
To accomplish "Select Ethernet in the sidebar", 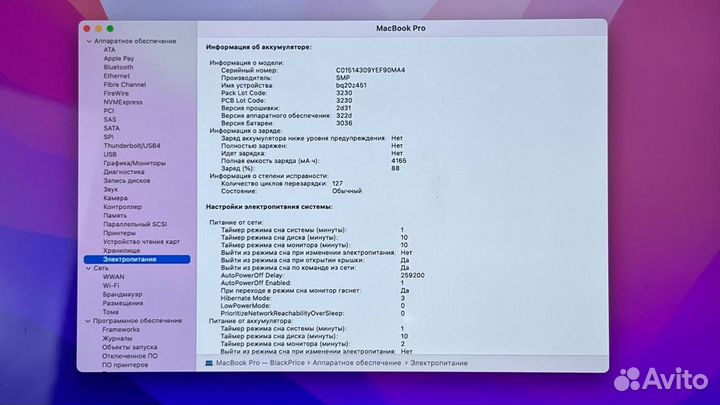I will 116,76.
